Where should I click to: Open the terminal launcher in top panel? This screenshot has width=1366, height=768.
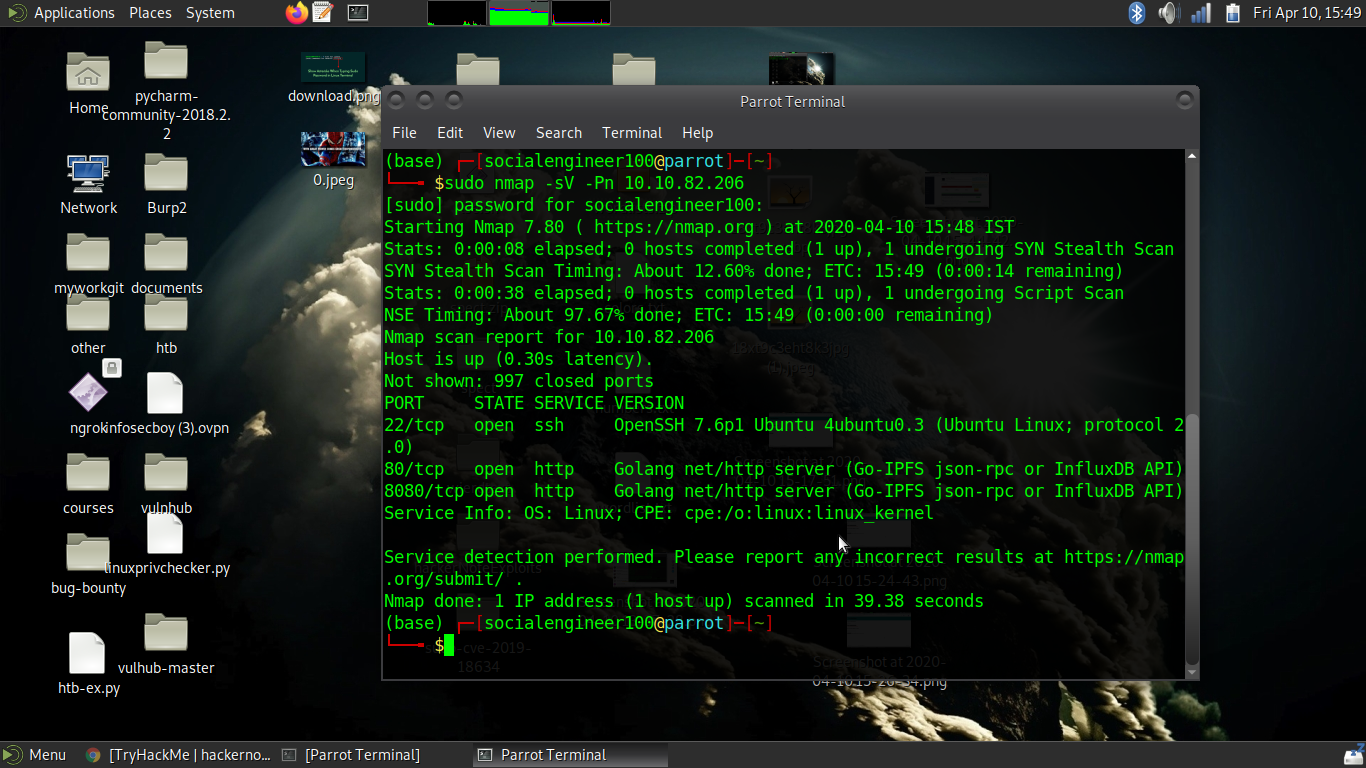coord(358,13)
